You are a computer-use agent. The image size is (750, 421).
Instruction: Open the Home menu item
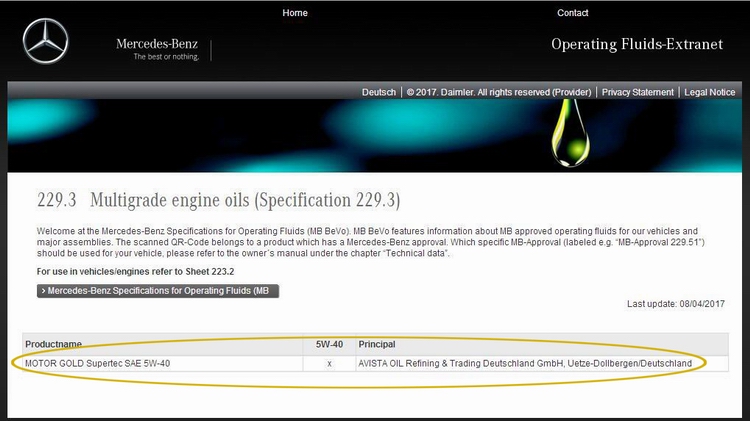[295, 13]
